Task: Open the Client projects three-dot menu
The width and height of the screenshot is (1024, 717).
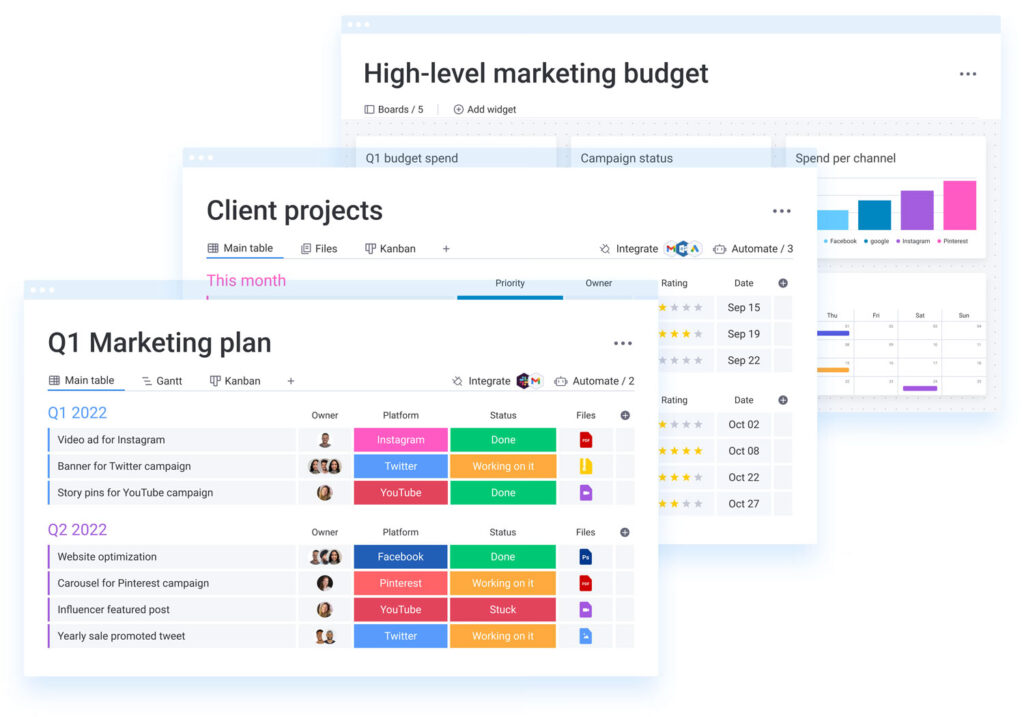Action: pyautogui.click(x=781, y=211)
